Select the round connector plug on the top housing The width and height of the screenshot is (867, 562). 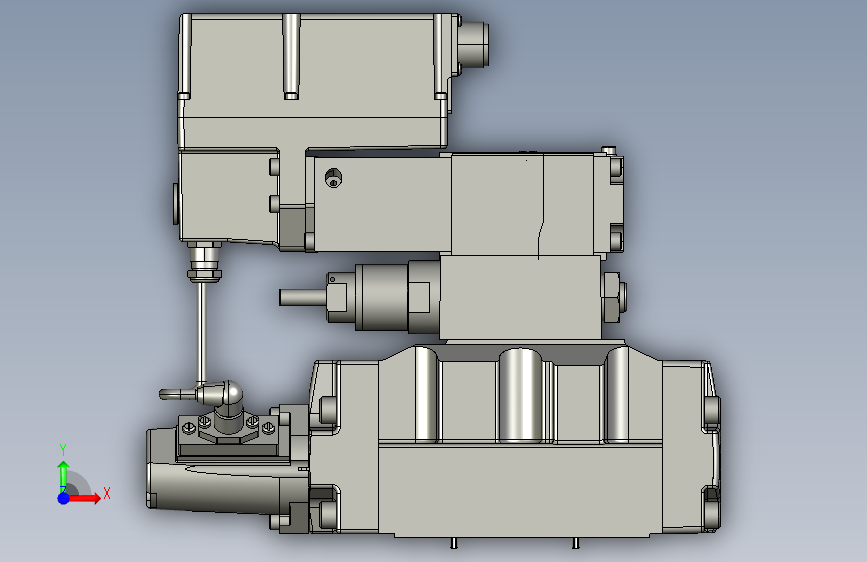(x=473, y=44)
